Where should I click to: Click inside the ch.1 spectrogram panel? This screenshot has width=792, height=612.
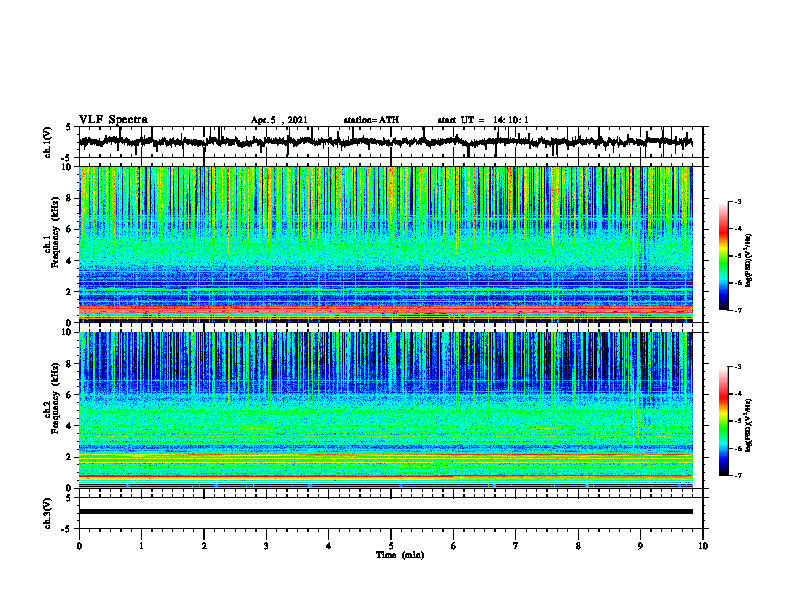point(385,244)
